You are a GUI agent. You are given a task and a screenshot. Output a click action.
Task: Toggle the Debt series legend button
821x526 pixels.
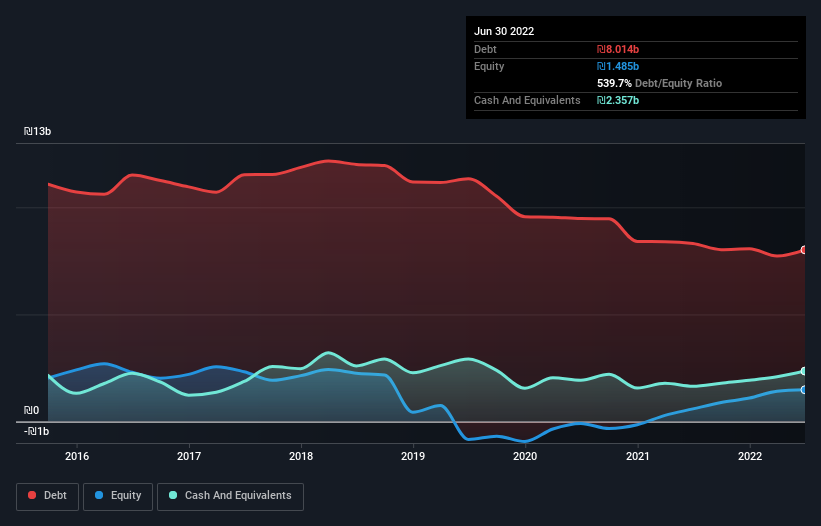(48, 496)
